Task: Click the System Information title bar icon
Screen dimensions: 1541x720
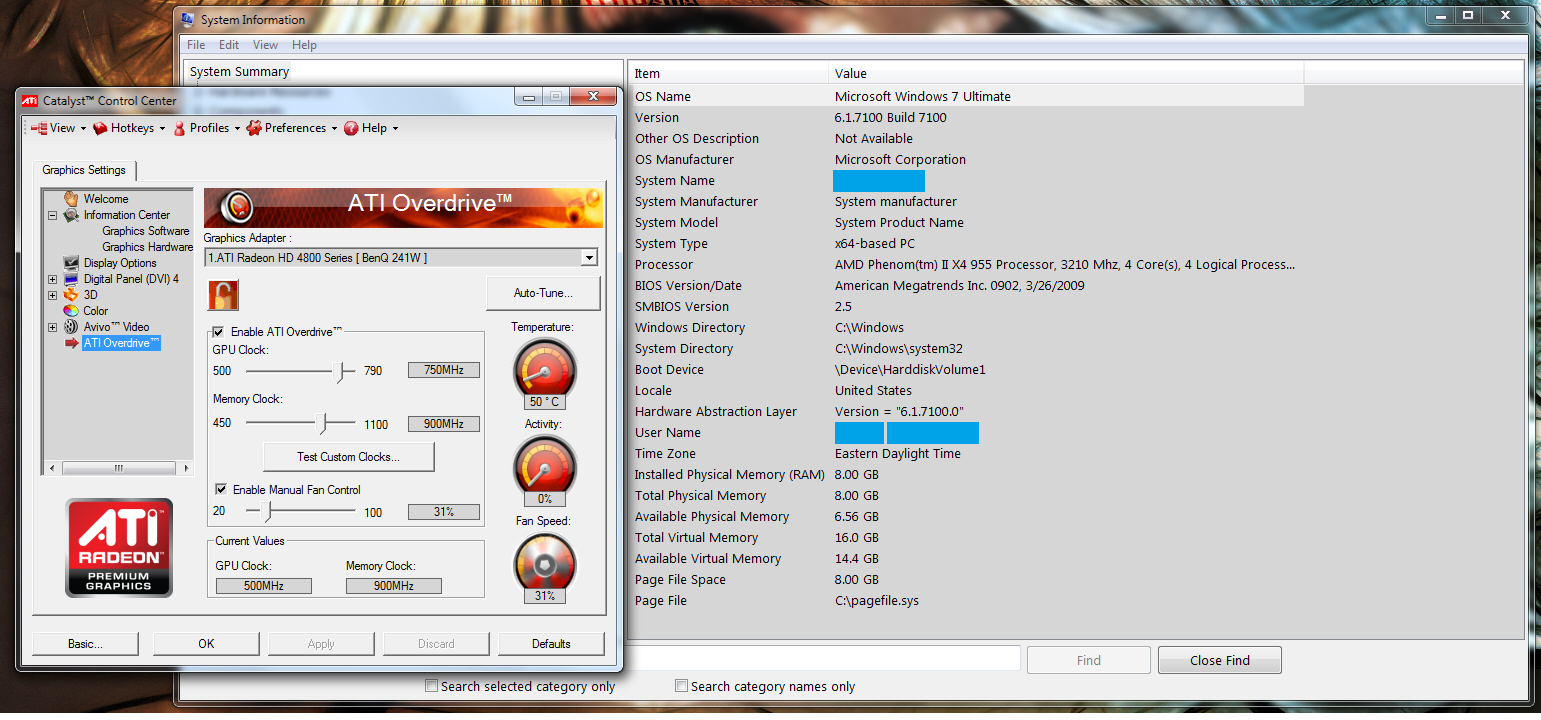Action: click(x=187, y=19)
